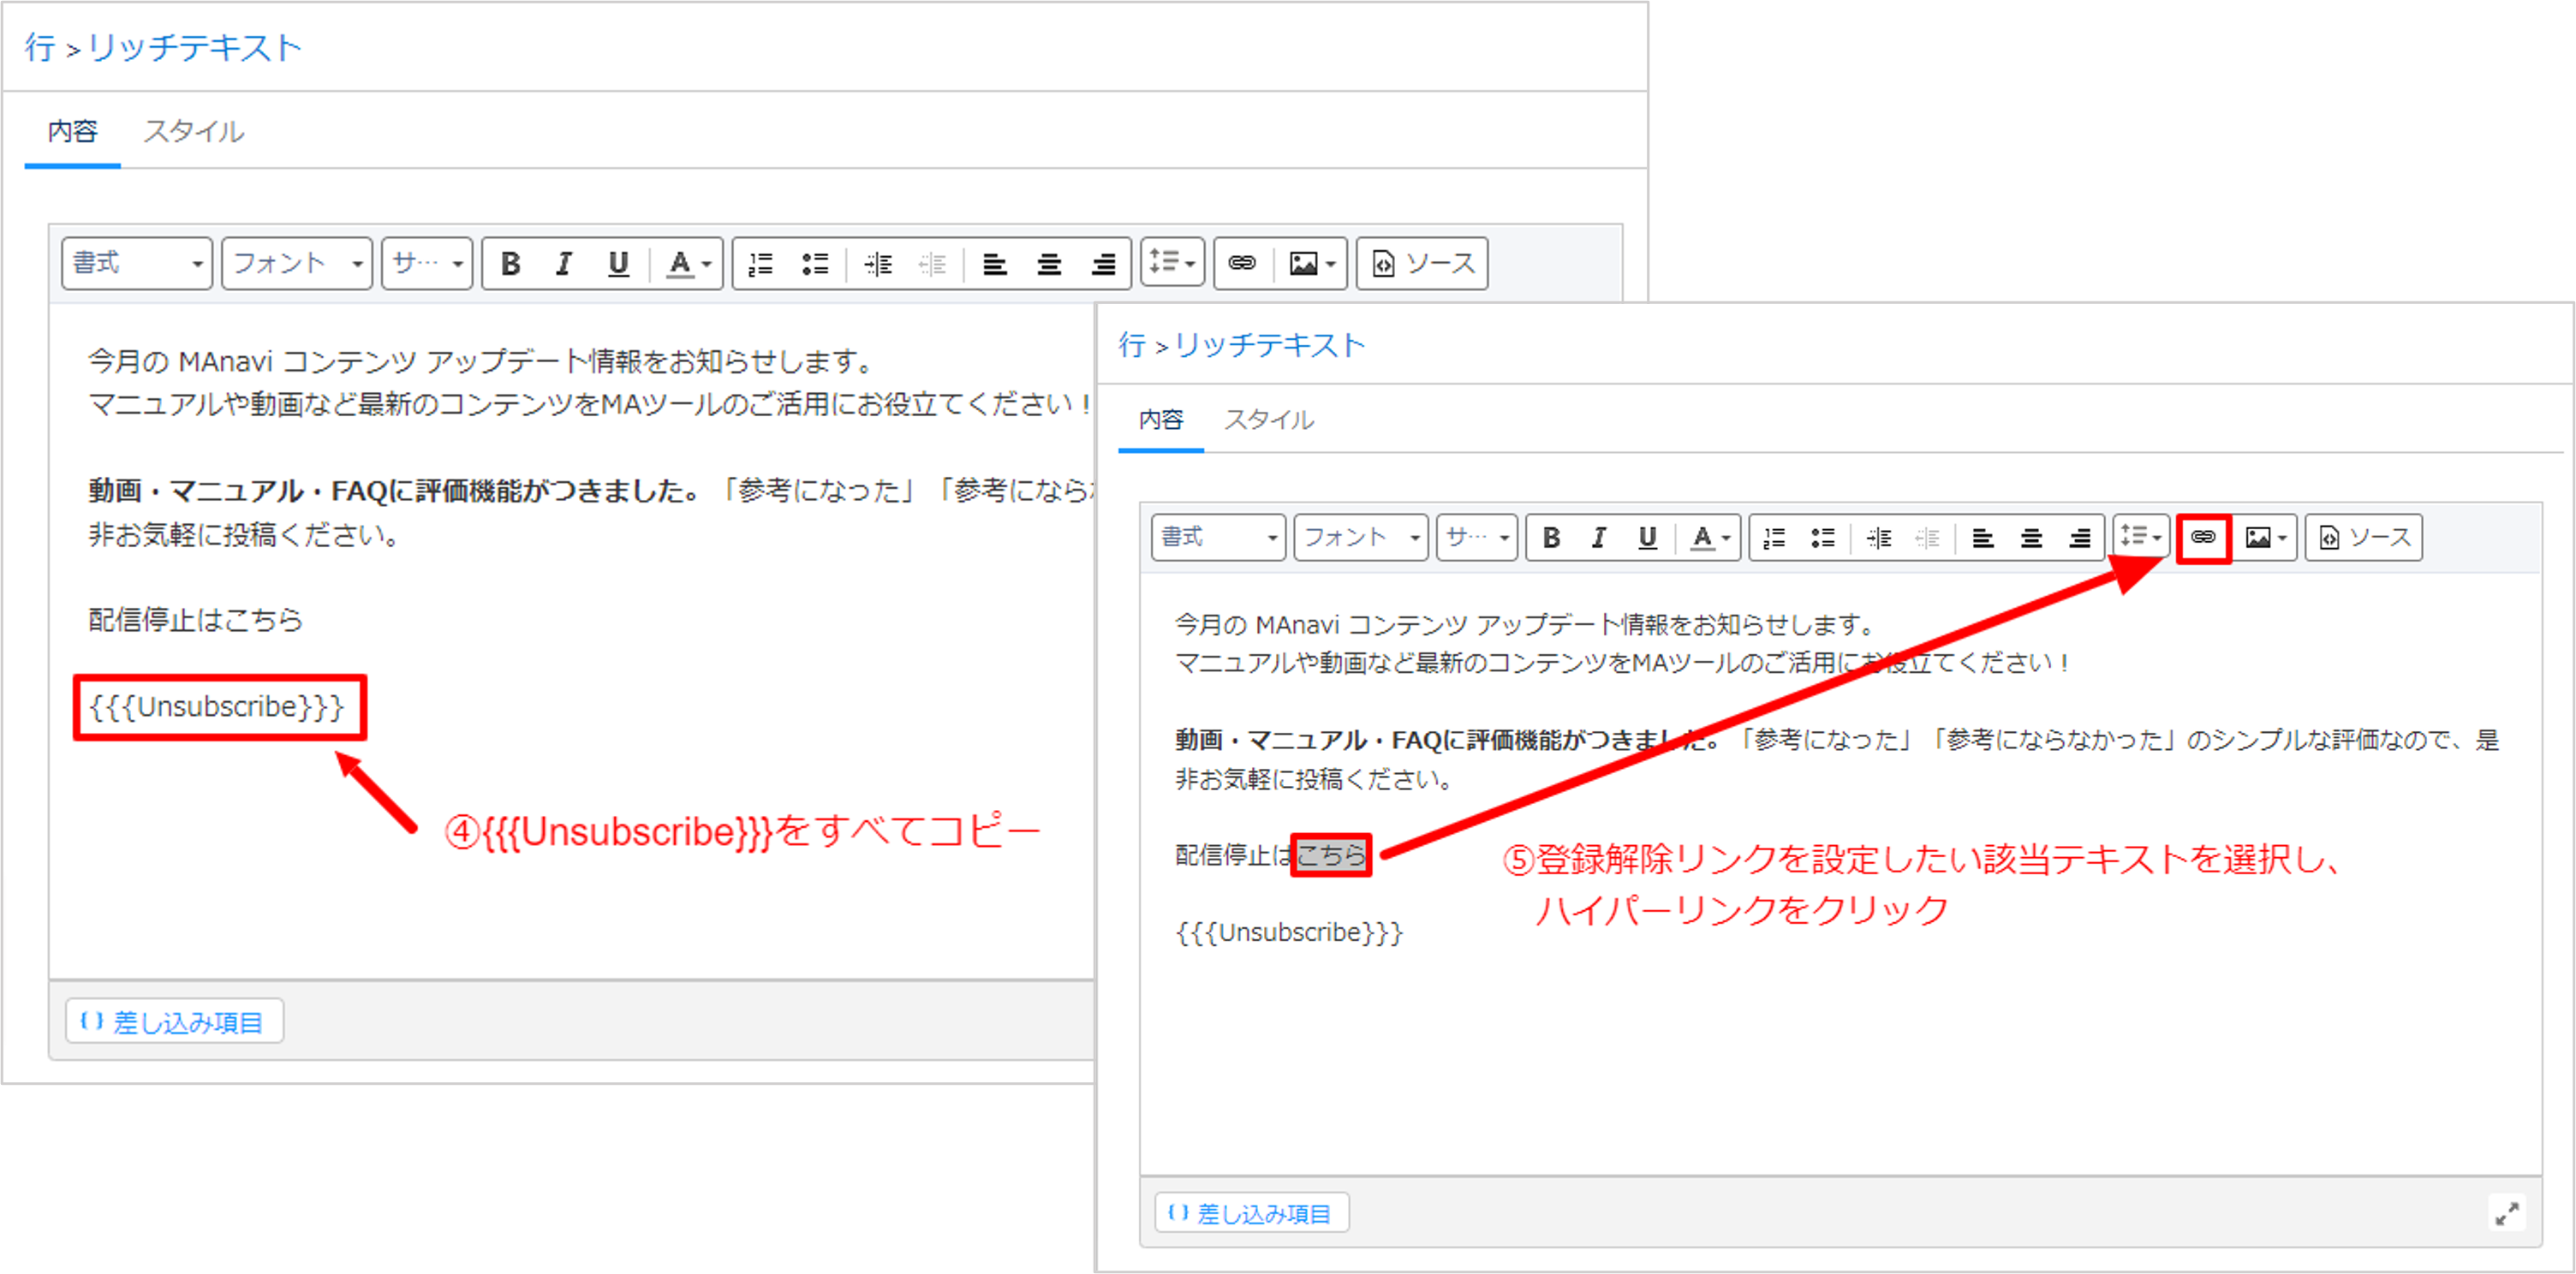Click 配信停止はこちら line in back editor

[196, 620]
